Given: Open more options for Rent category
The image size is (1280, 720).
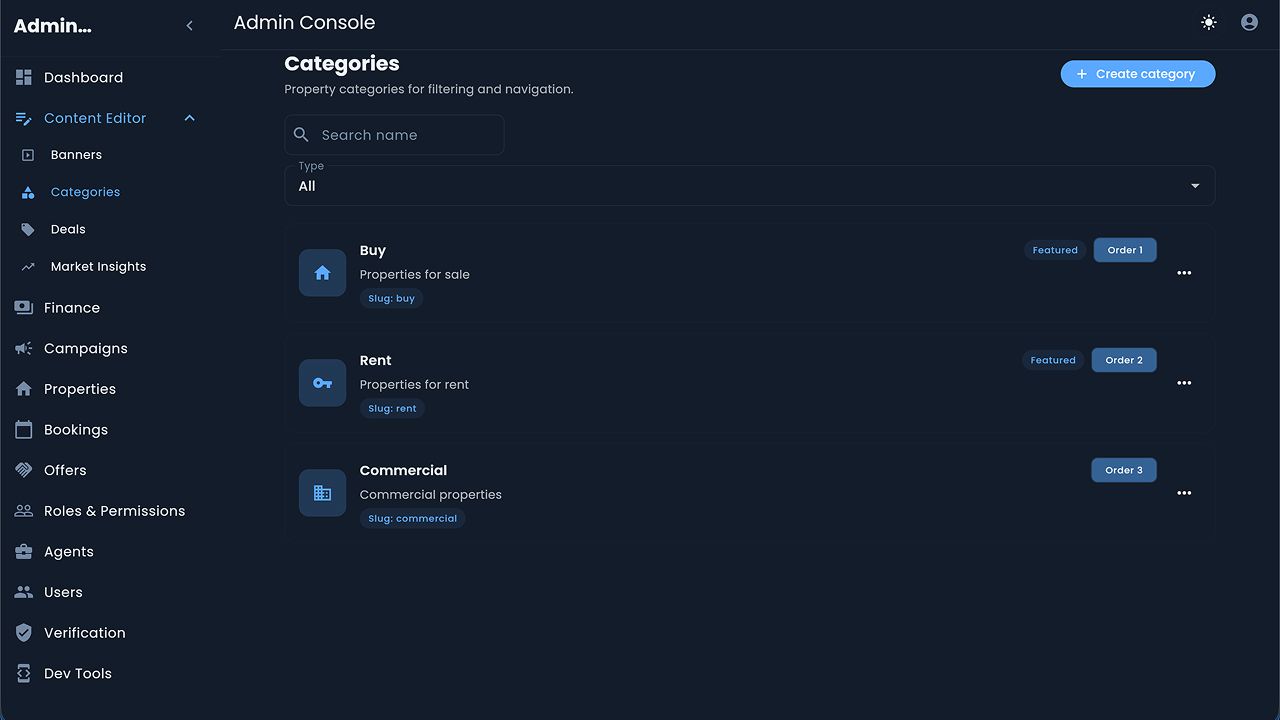Looking at the screenshot, I should tap(1184, 383).
